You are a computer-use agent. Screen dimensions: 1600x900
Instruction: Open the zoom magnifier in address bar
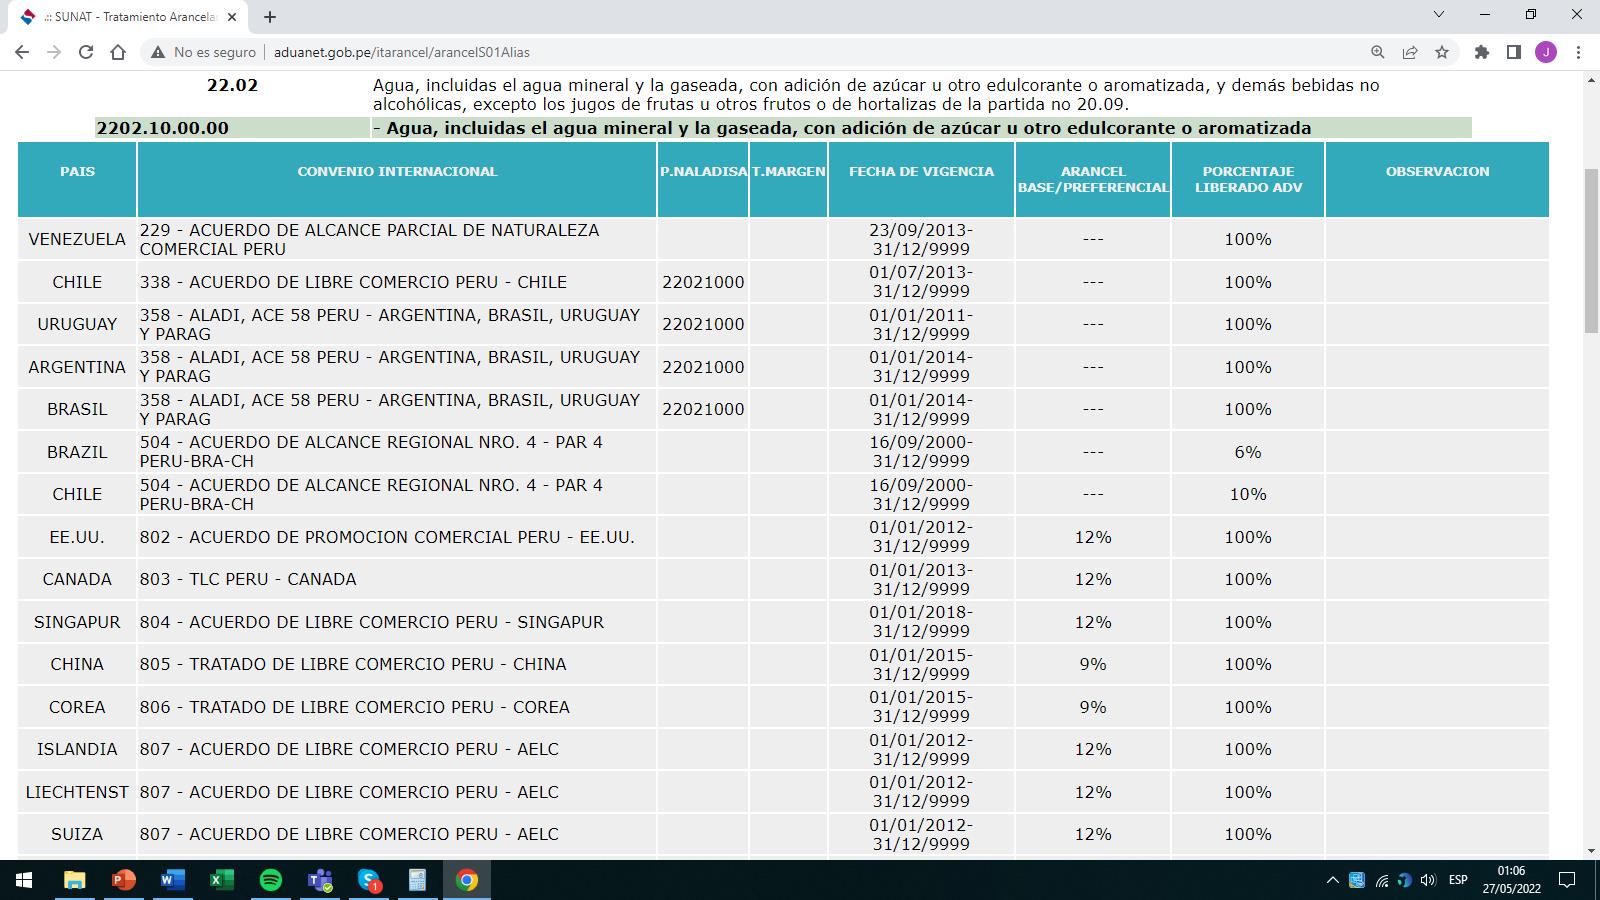coord(1378,52)
